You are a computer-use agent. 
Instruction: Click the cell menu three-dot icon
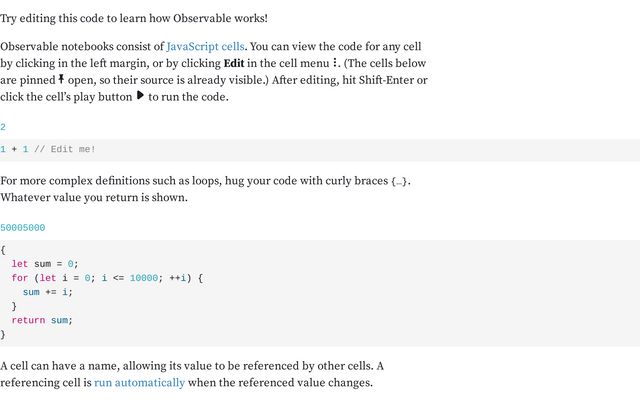pos(335,63)
